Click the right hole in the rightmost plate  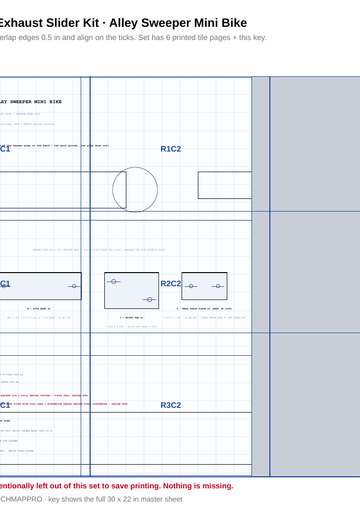[218, 286]
